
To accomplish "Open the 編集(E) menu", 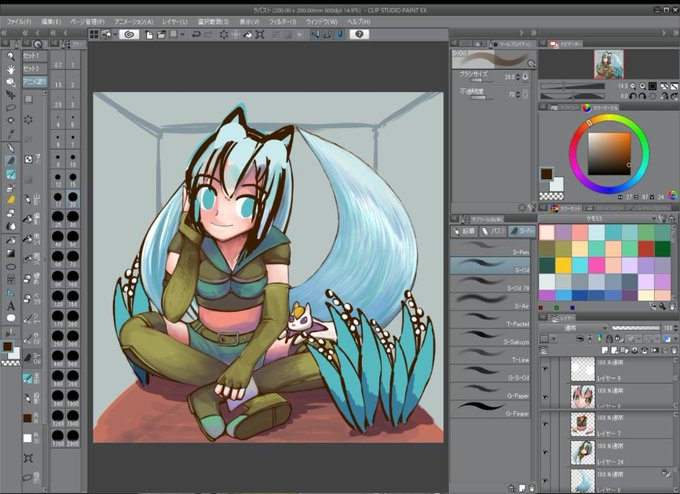I will [51, 21].
